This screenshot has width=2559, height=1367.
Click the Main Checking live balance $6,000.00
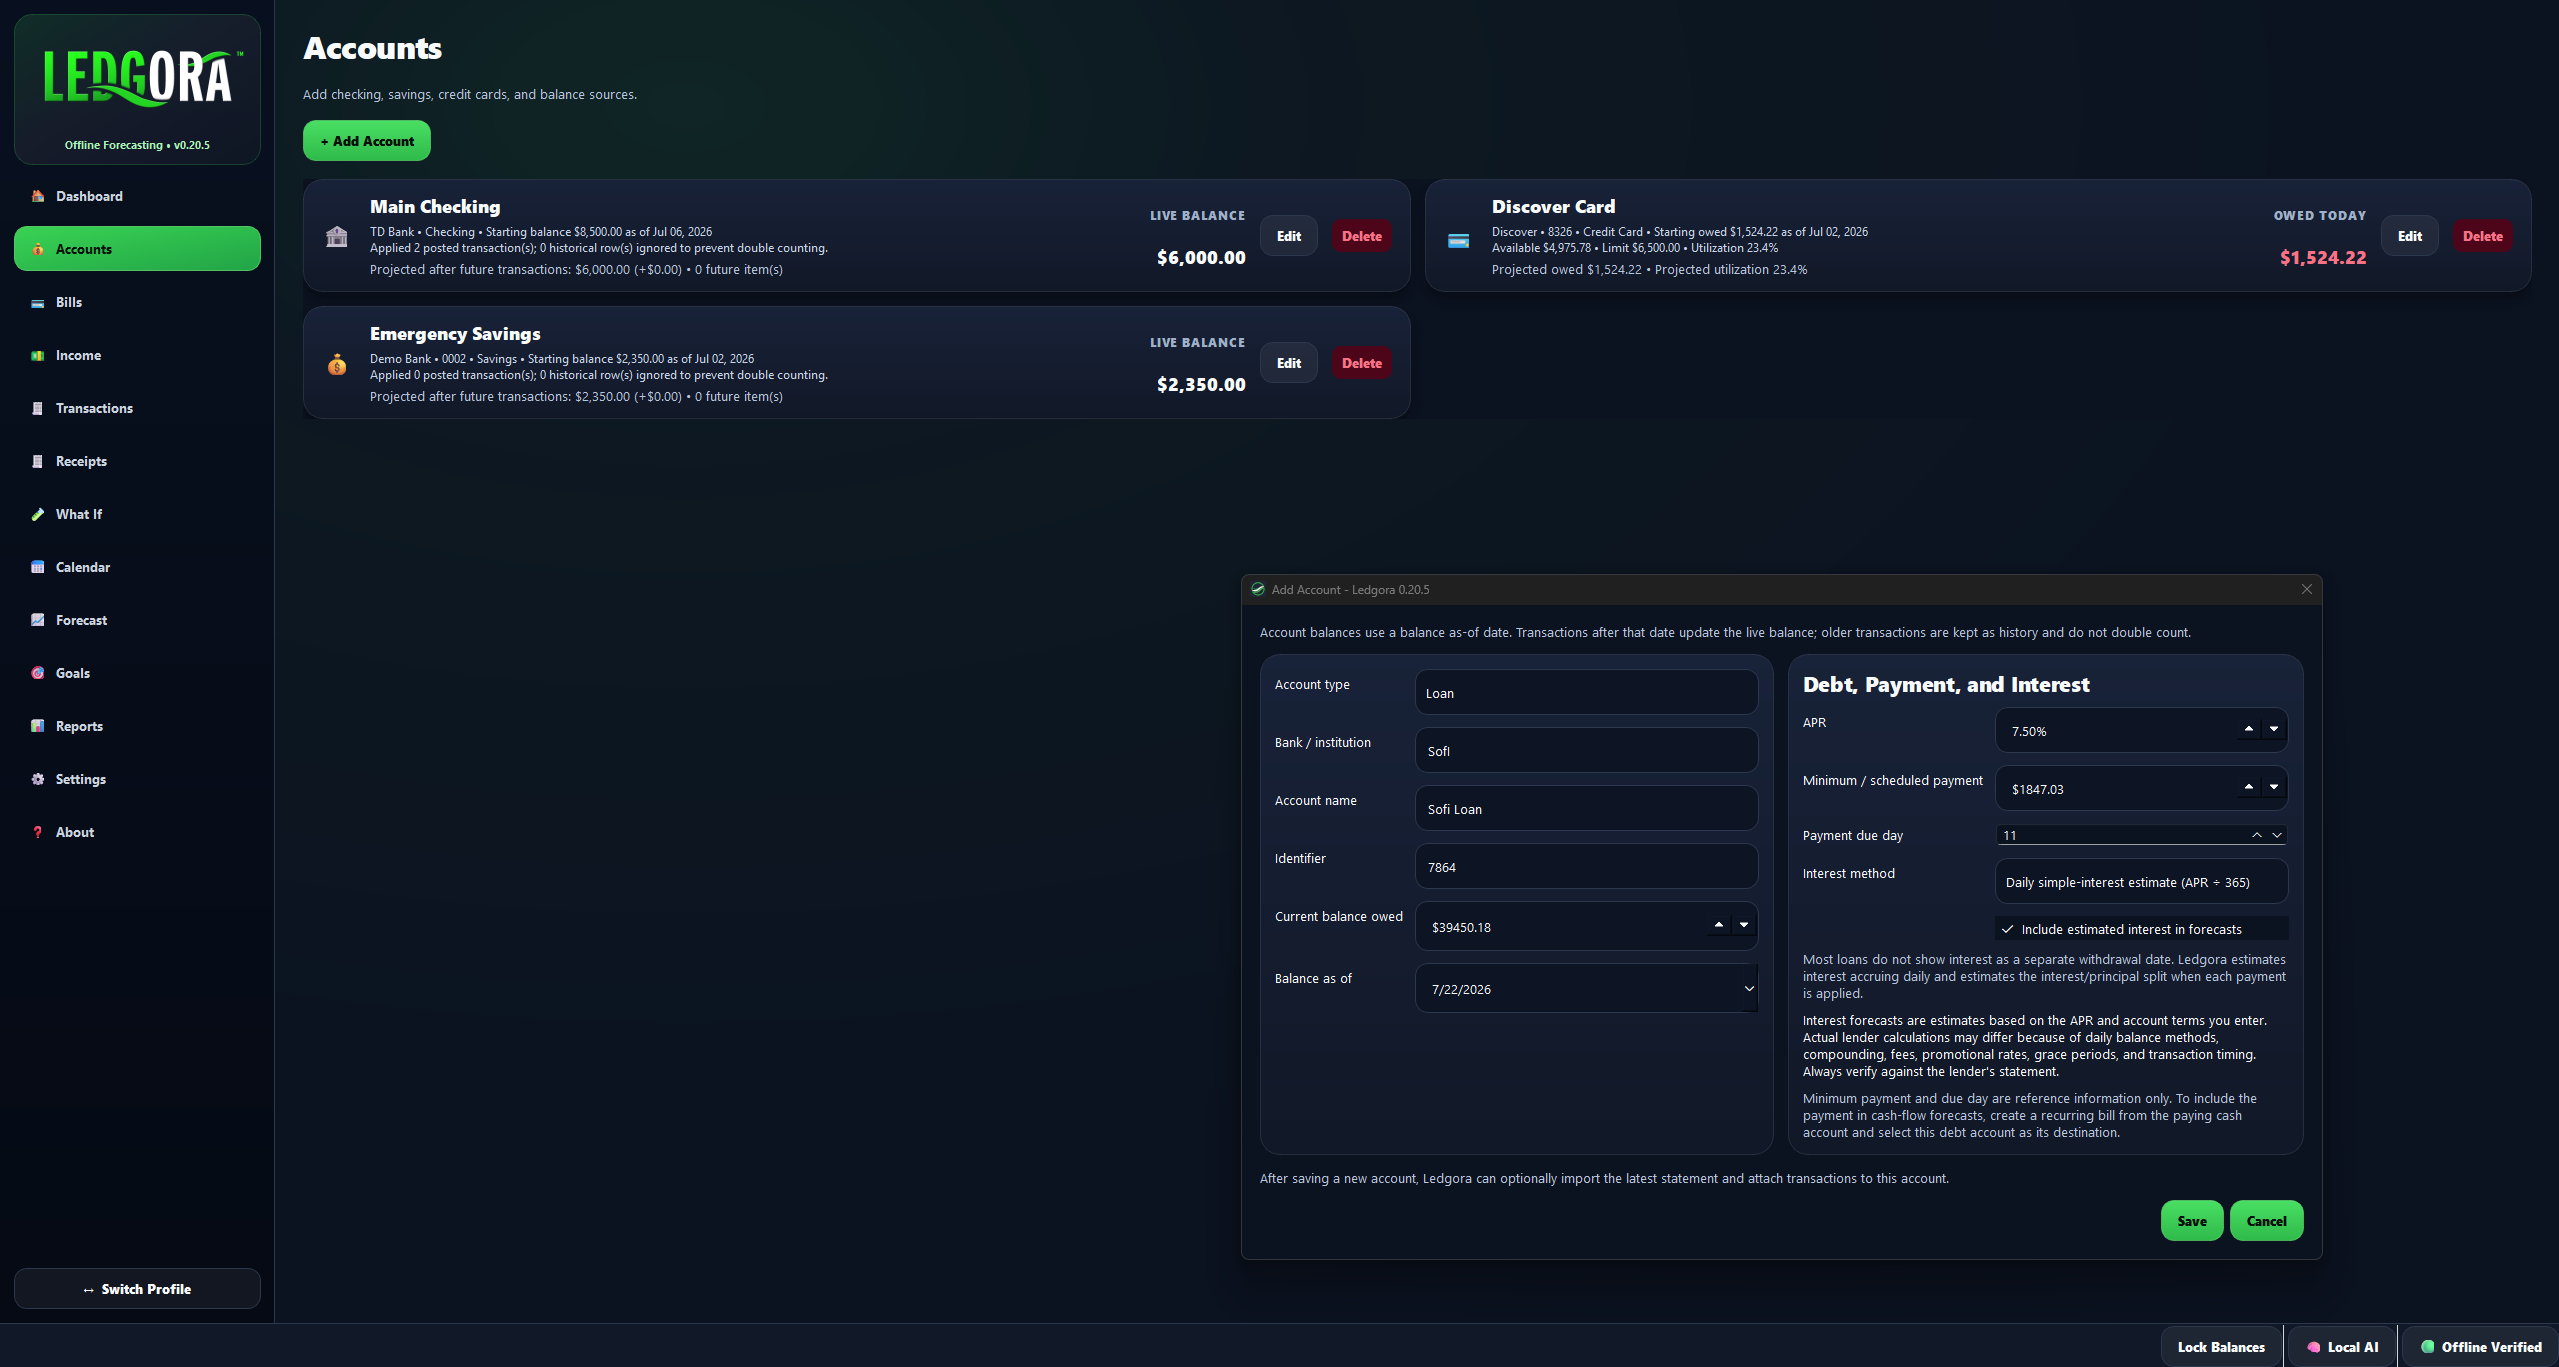click(x=1201, y=257)
